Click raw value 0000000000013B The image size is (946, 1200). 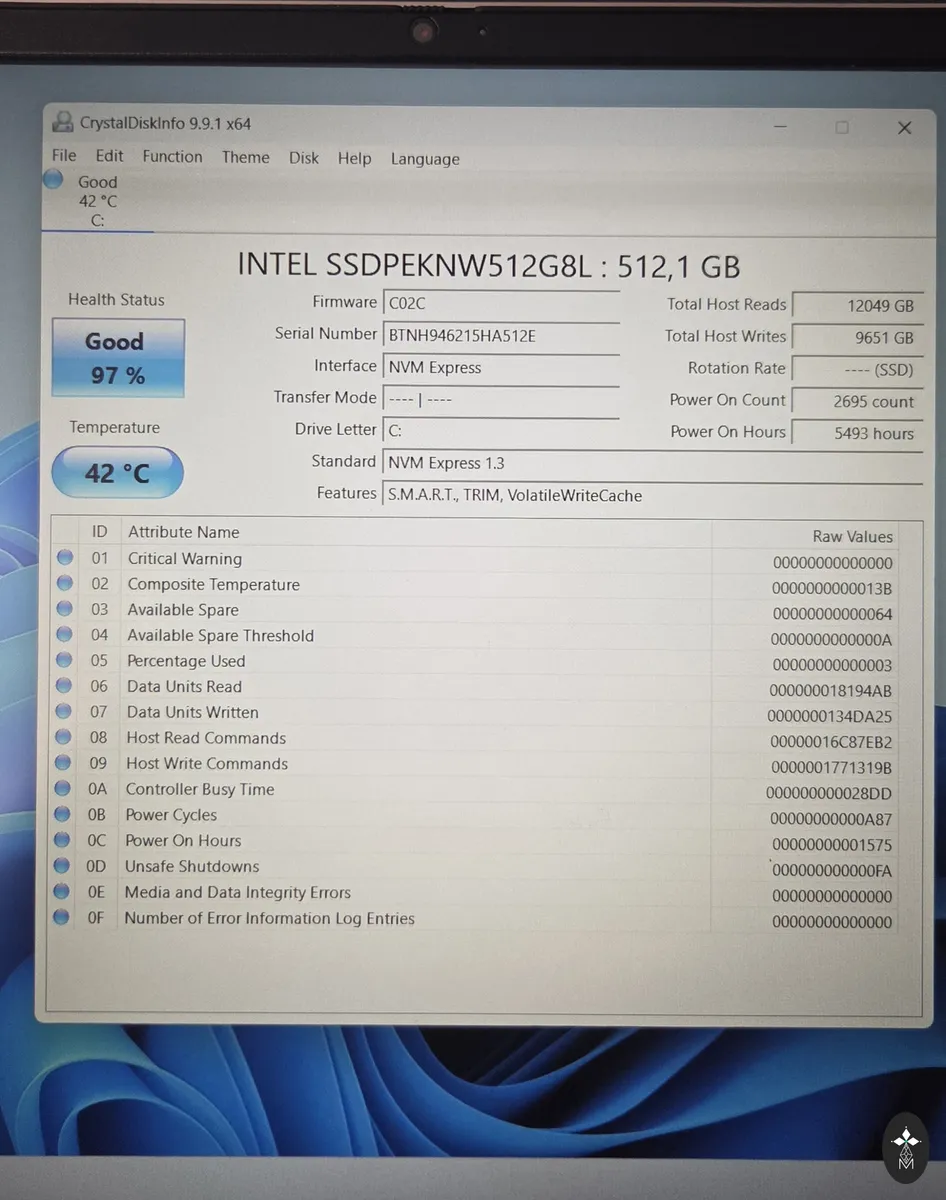coord(832,589)
